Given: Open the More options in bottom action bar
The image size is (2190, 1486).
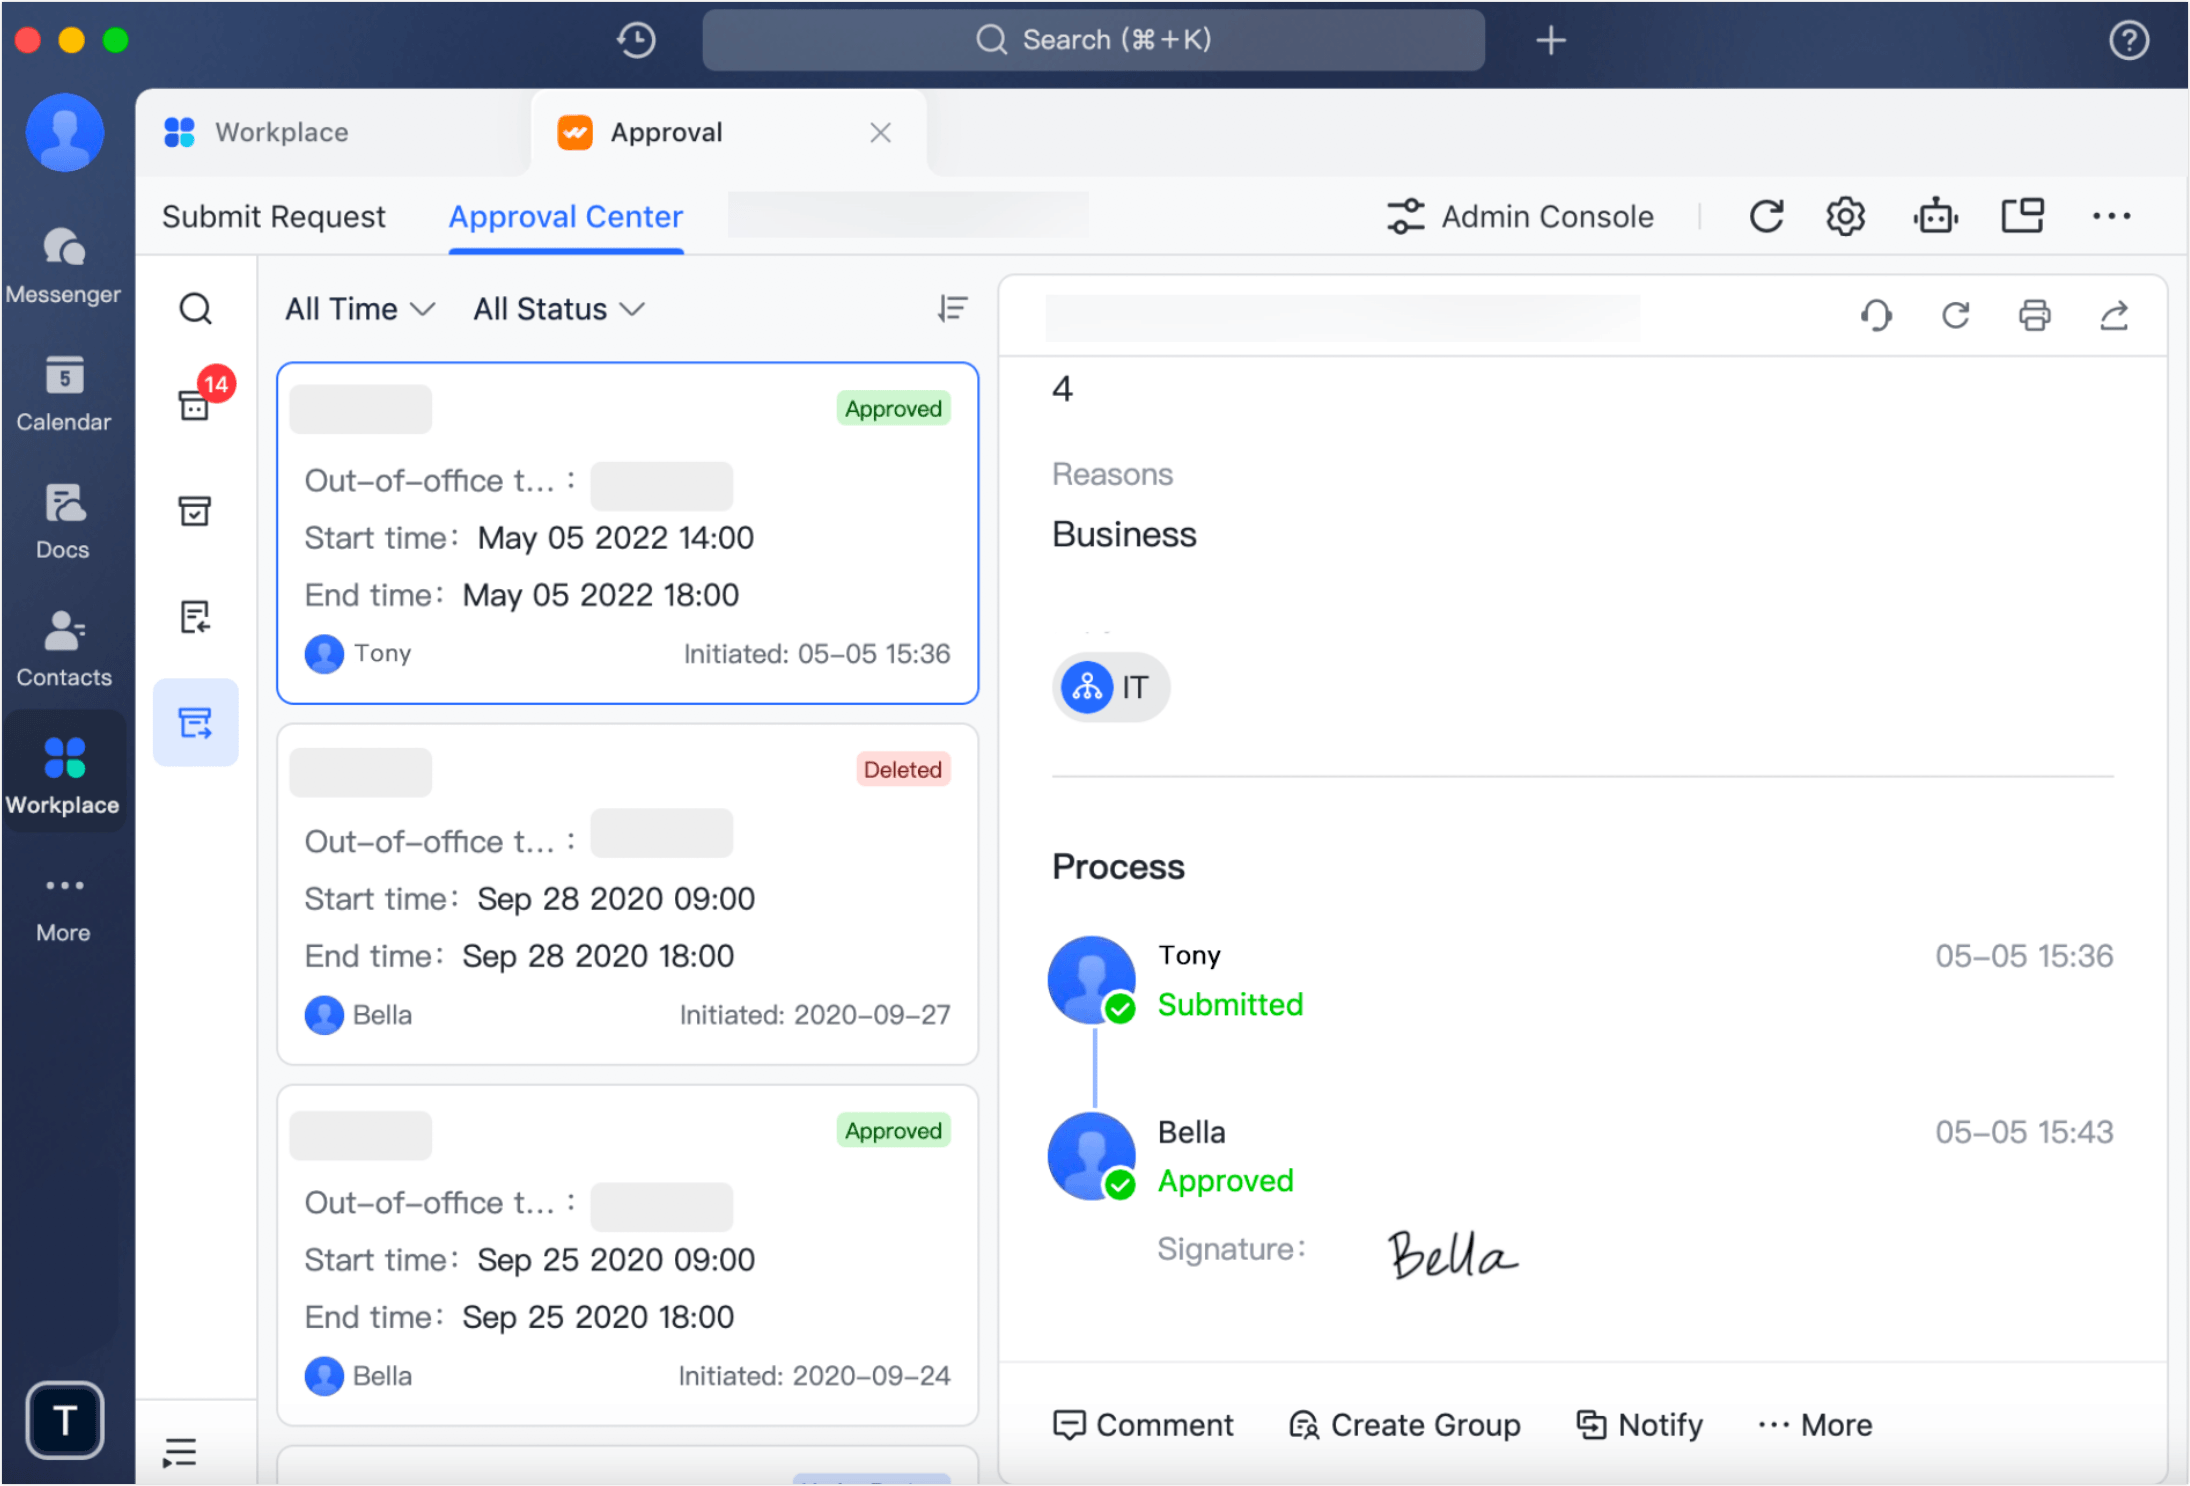Looking at the screenshot, I should (1815, 1424).
